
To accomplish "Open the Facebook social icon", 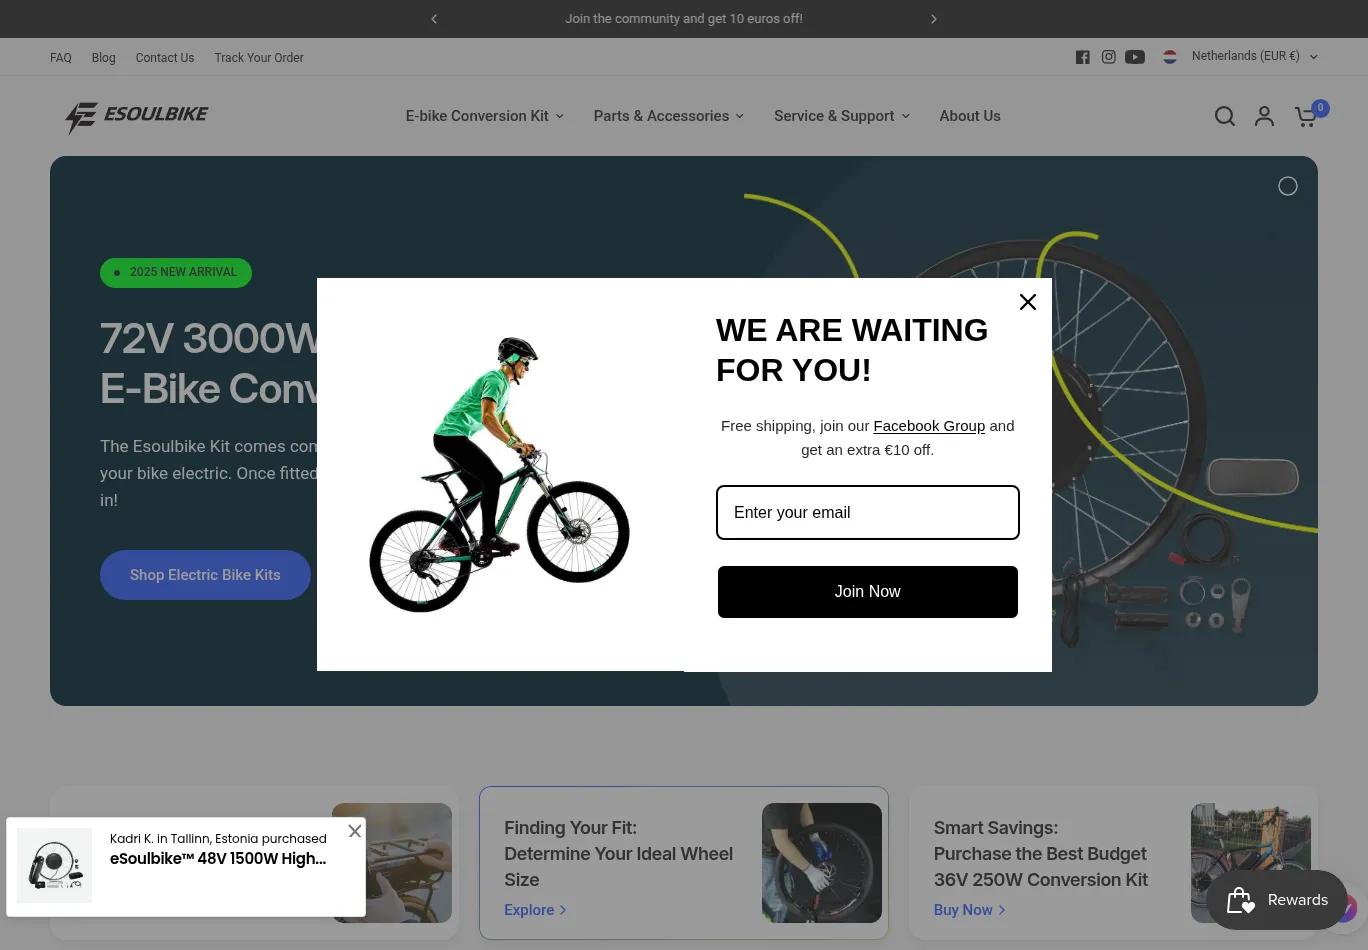I will (1082, 57).
